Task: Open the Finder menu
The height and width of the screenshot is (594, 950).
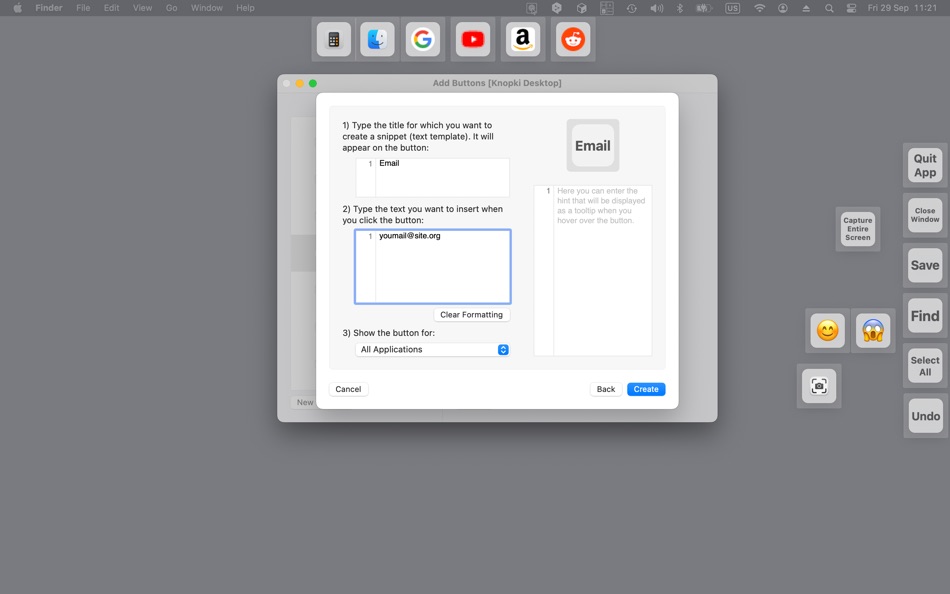Action: click(x=48, y=8)
